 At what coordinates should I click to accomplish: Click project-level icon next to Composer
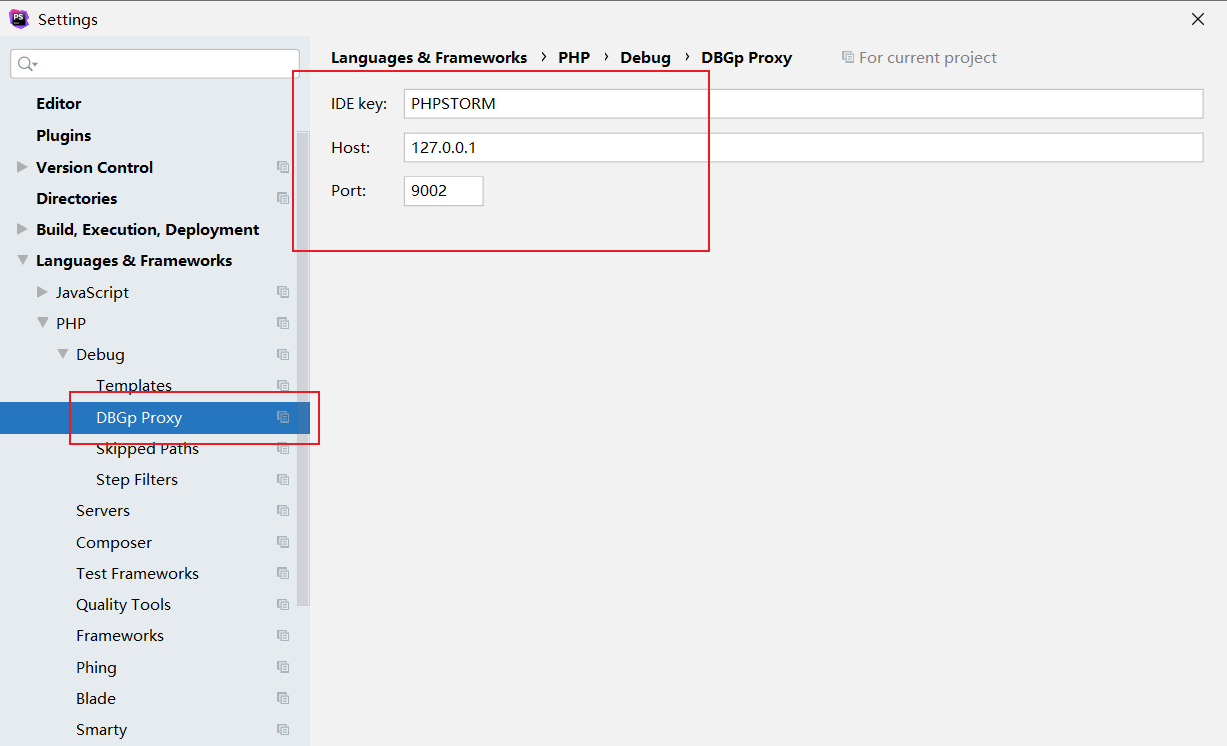point(283,542)
